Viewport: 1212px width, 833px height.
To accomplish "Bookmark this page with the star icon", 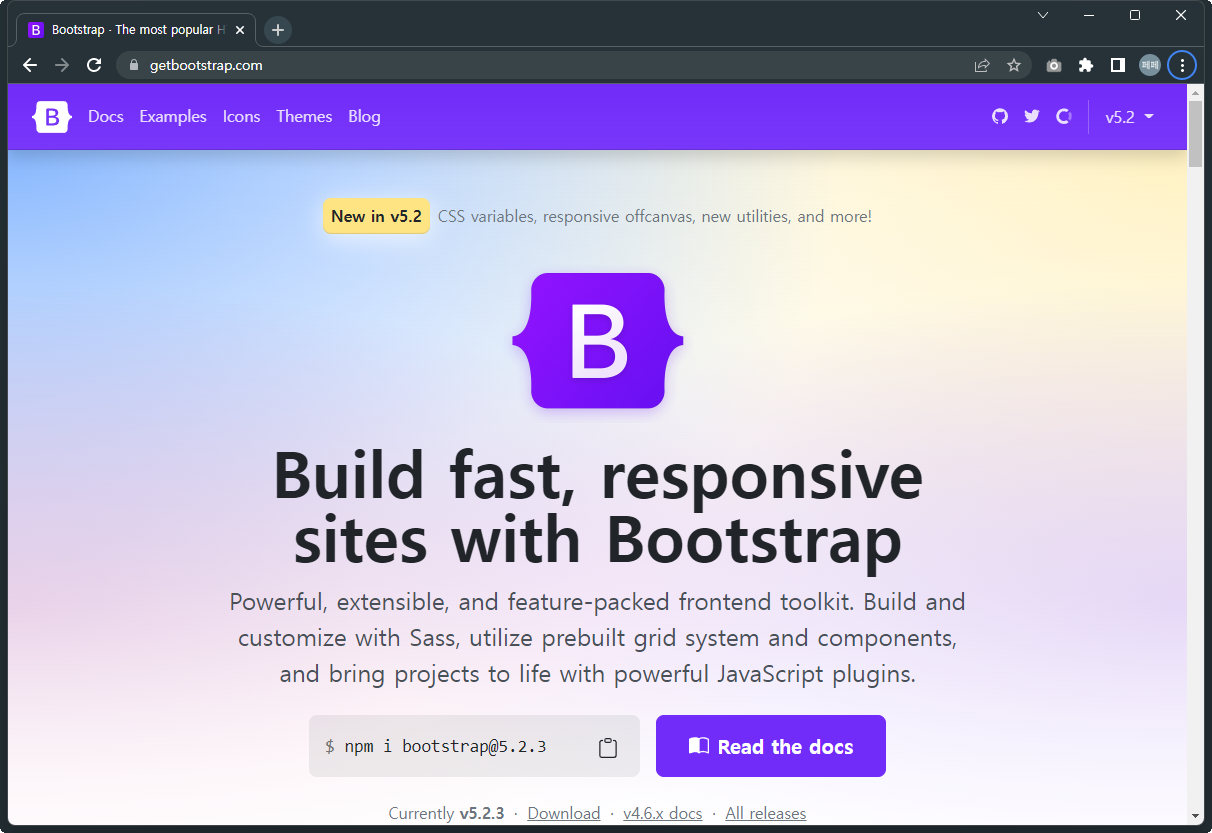I will pos(1014,65).
